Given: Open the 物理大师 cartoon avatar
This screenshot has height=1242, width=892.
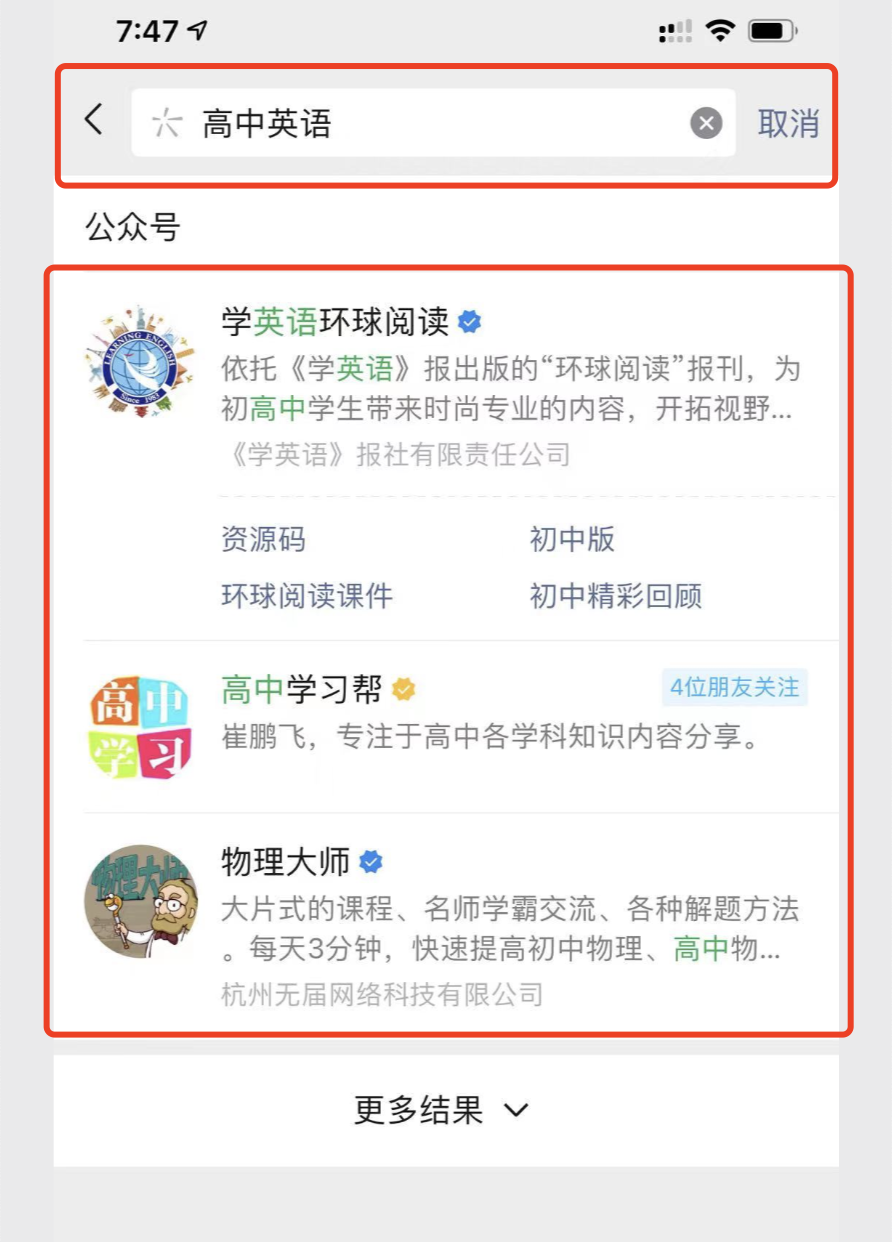Looking at the screenshot, I should coord(140,901).
